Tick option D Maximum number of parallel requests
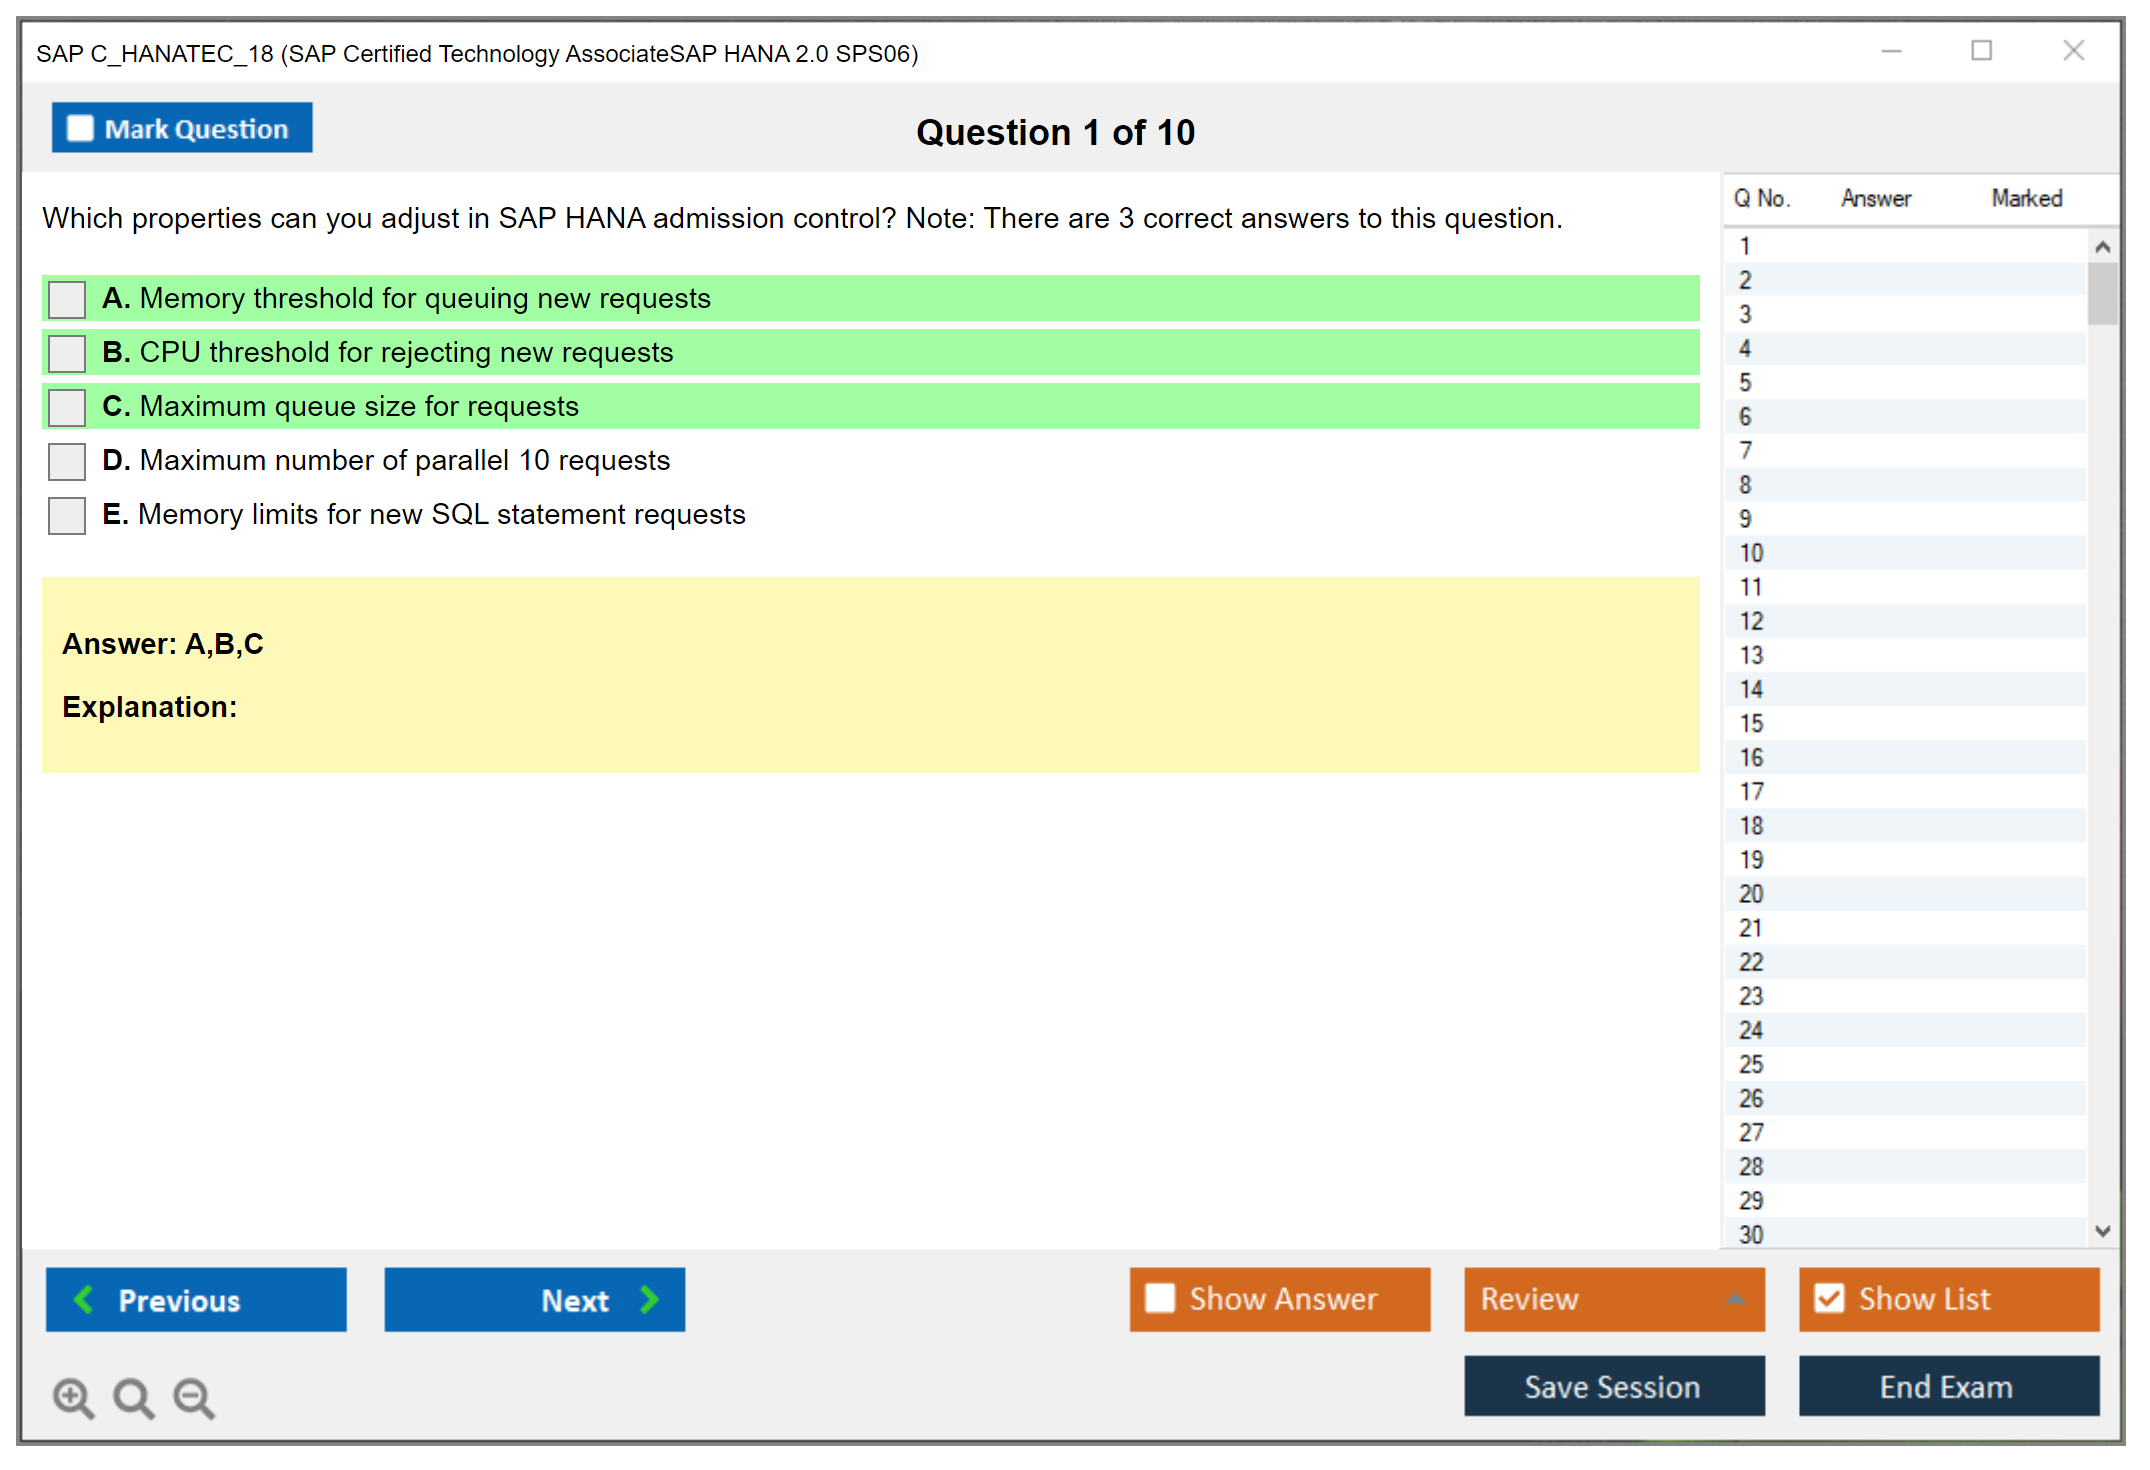 pos(67,461)
